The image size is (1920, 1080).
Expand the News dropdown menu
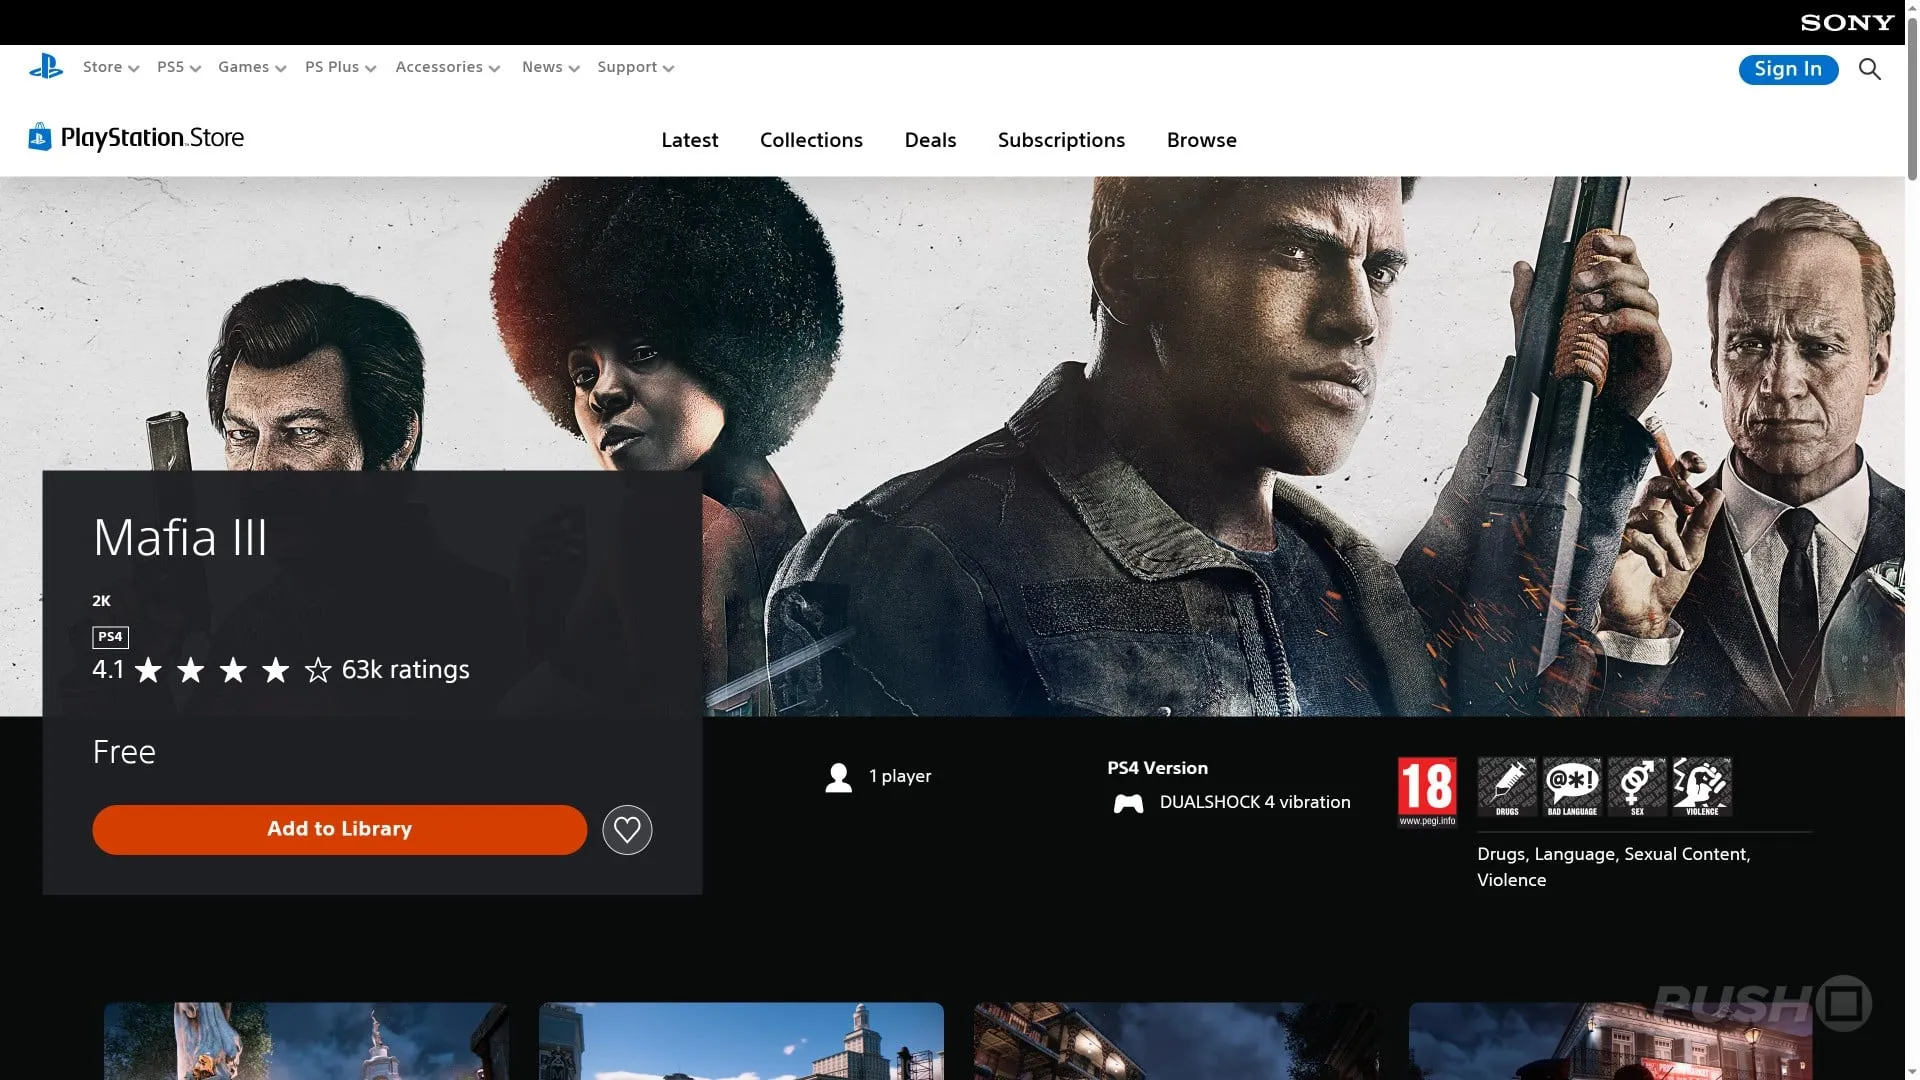pos(550,67)
